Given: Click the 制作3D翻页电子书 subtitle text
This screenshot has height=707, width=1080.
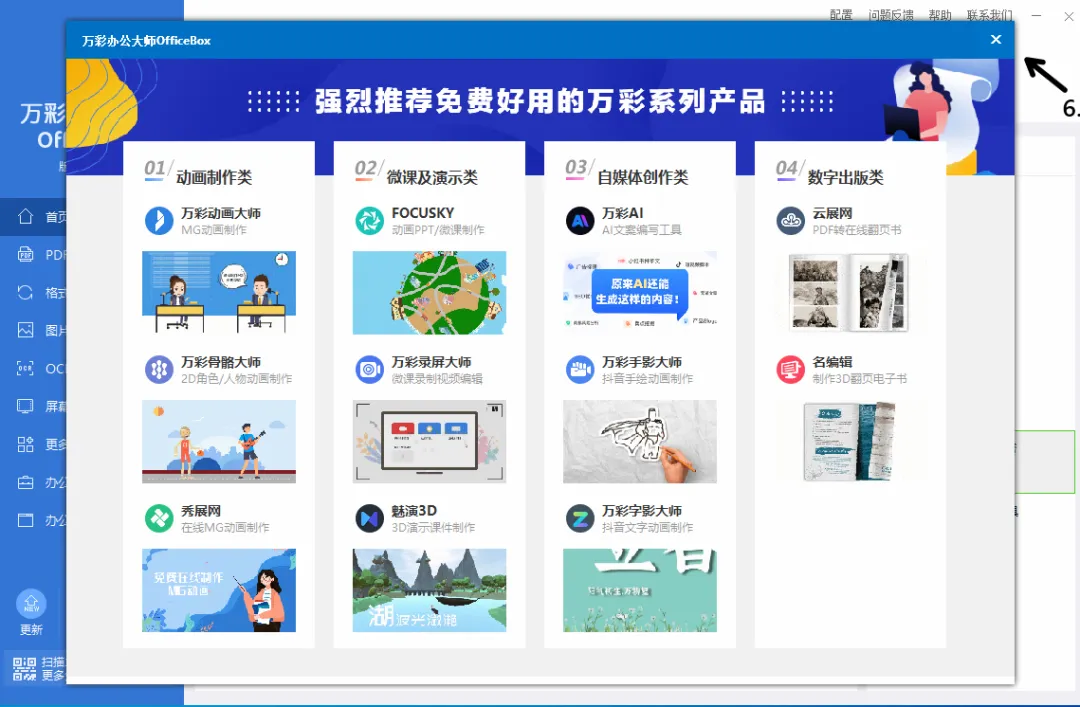Looking at the screenshot, I should (859, 379).
